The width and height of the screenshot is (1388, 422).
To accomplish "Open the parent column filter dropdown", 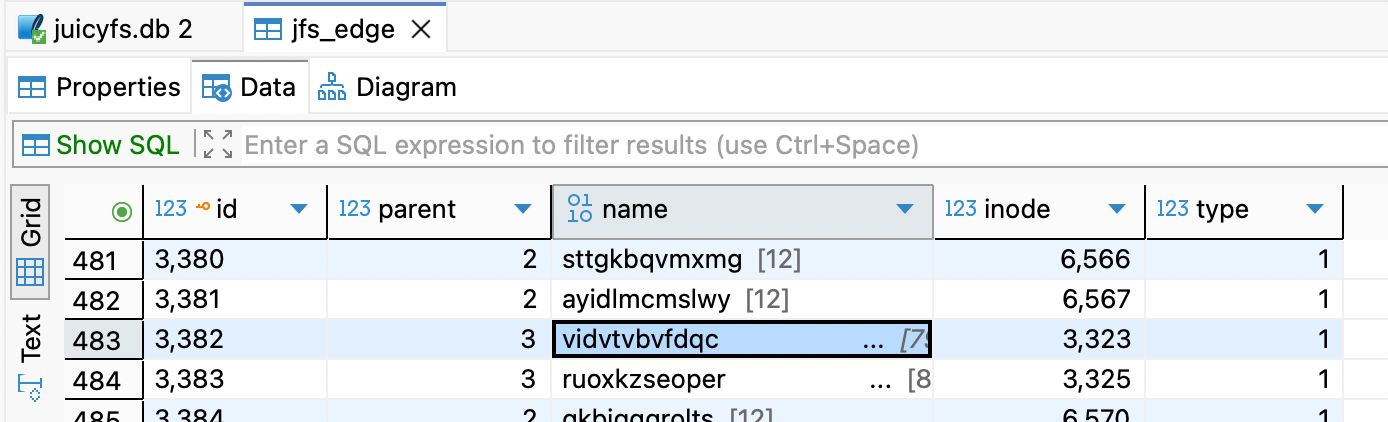I will pyautogui.click(x=522, y=209).
